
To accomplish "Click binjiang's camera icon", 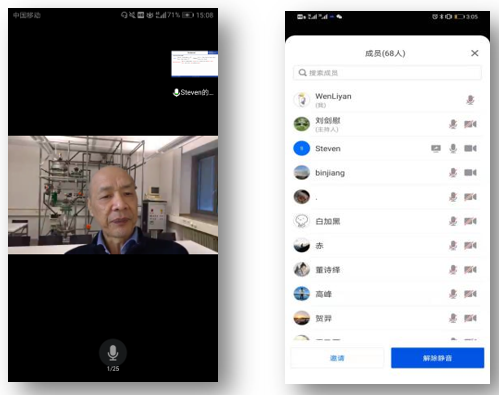I will click(470, 173).
